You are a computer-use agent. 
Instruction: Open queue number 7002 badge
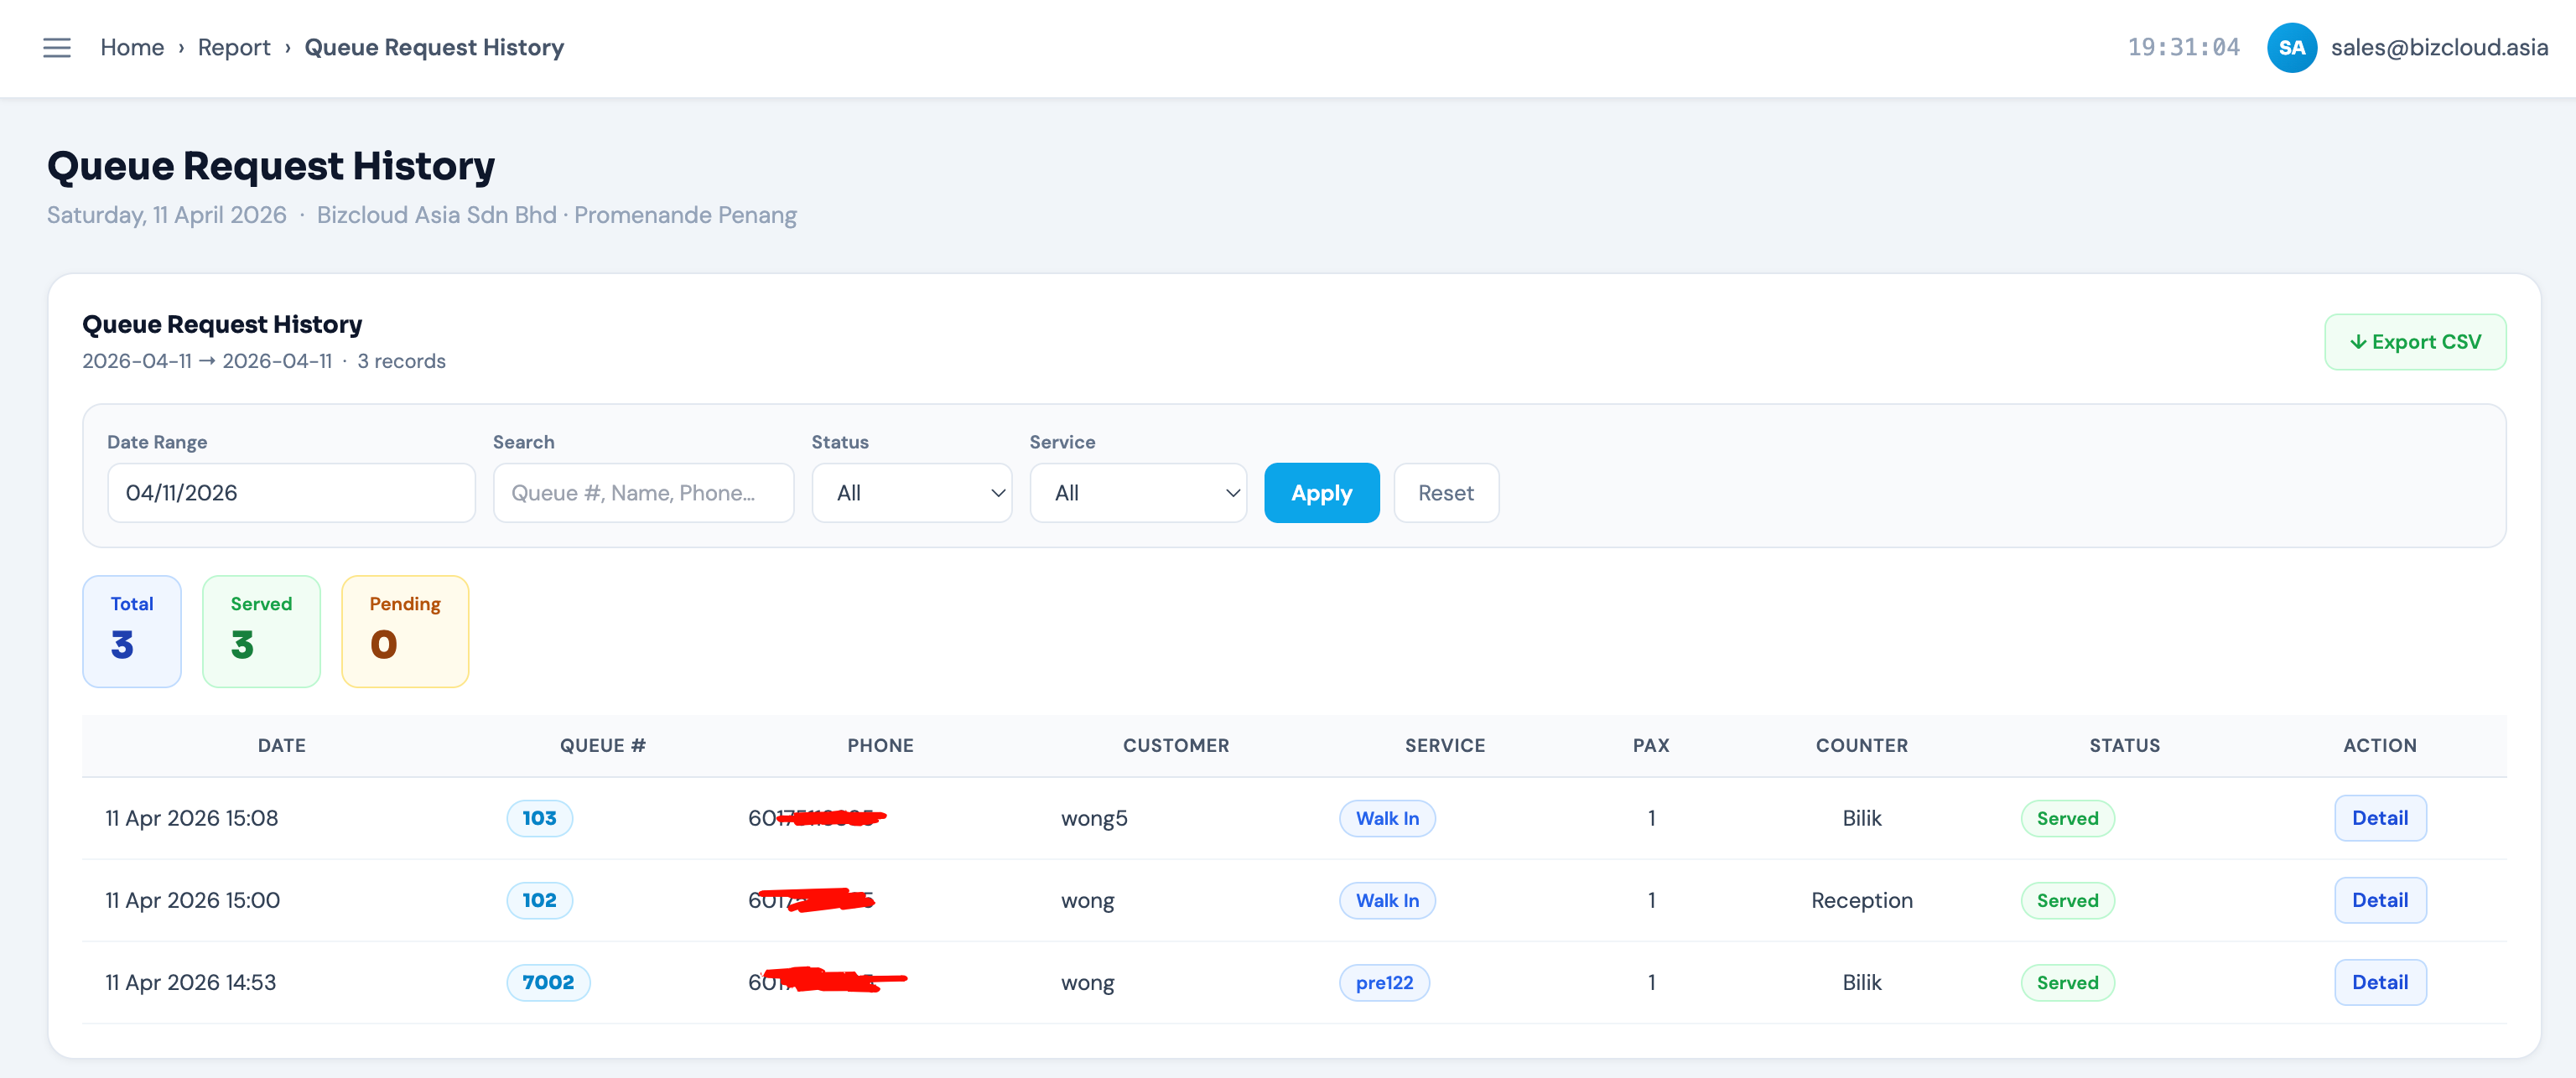coord(548,982)
